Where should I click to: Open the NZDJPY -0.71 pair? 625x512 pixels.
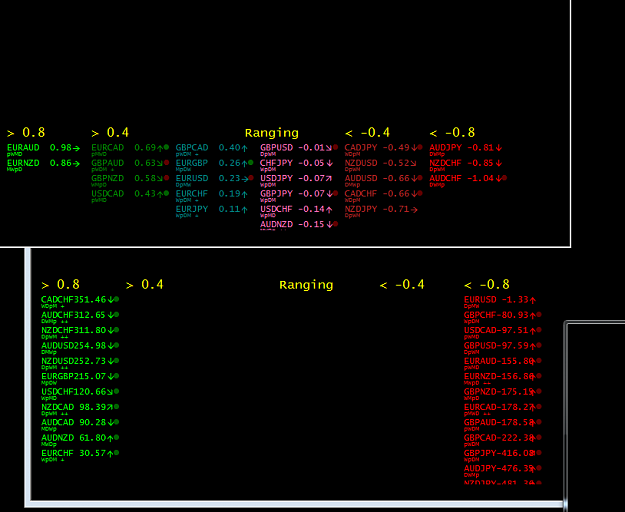tap(381, 210)
